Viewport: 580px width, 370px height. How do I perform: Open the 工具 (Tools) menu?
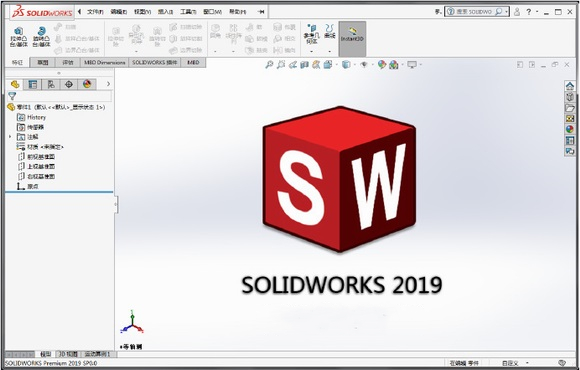coord(188,12)
